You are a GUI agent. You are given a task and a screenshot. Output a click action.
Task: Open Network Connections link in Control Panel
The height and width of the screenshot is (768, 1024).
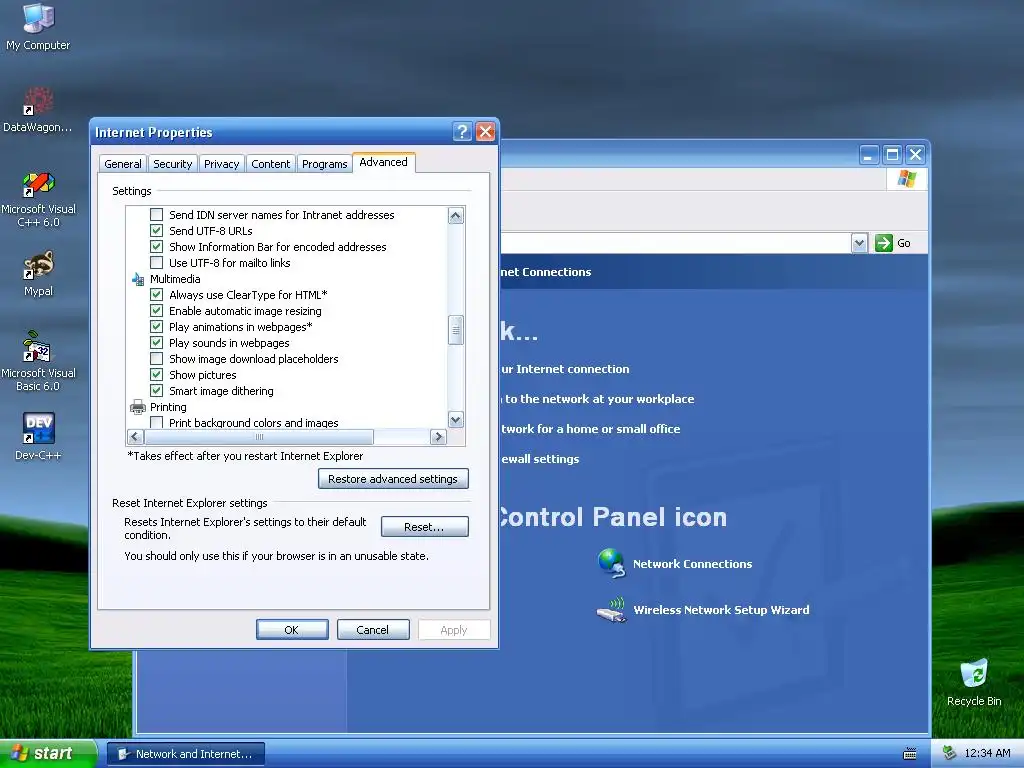pyautogui.click(x=692, y=564)
